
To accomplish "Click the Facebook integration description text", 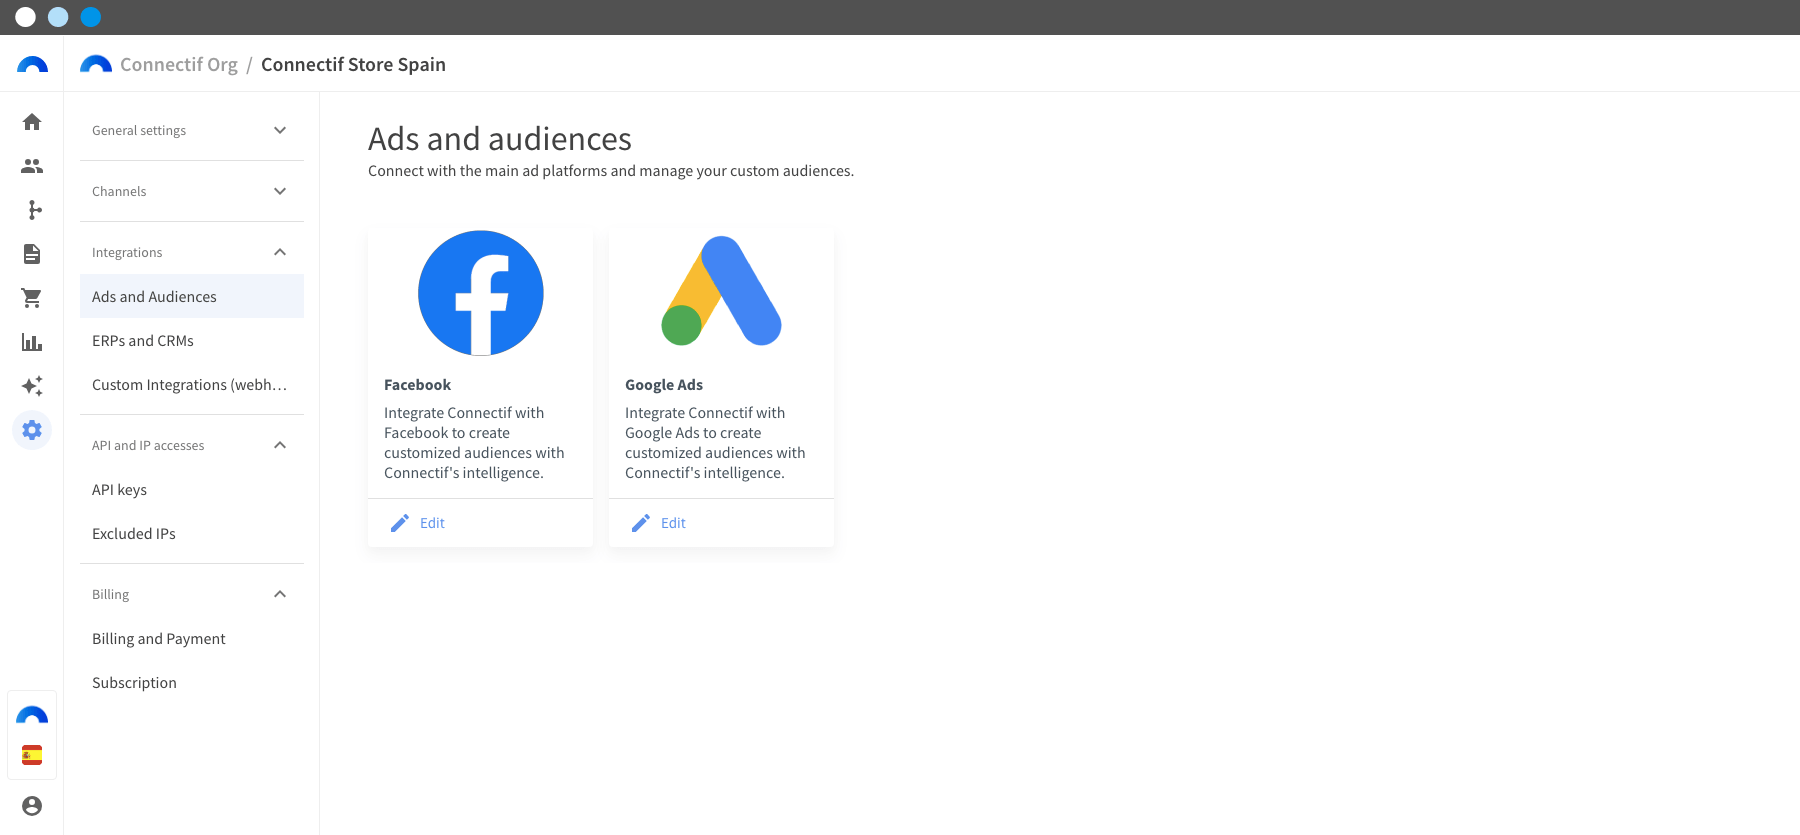I will 474,443.
